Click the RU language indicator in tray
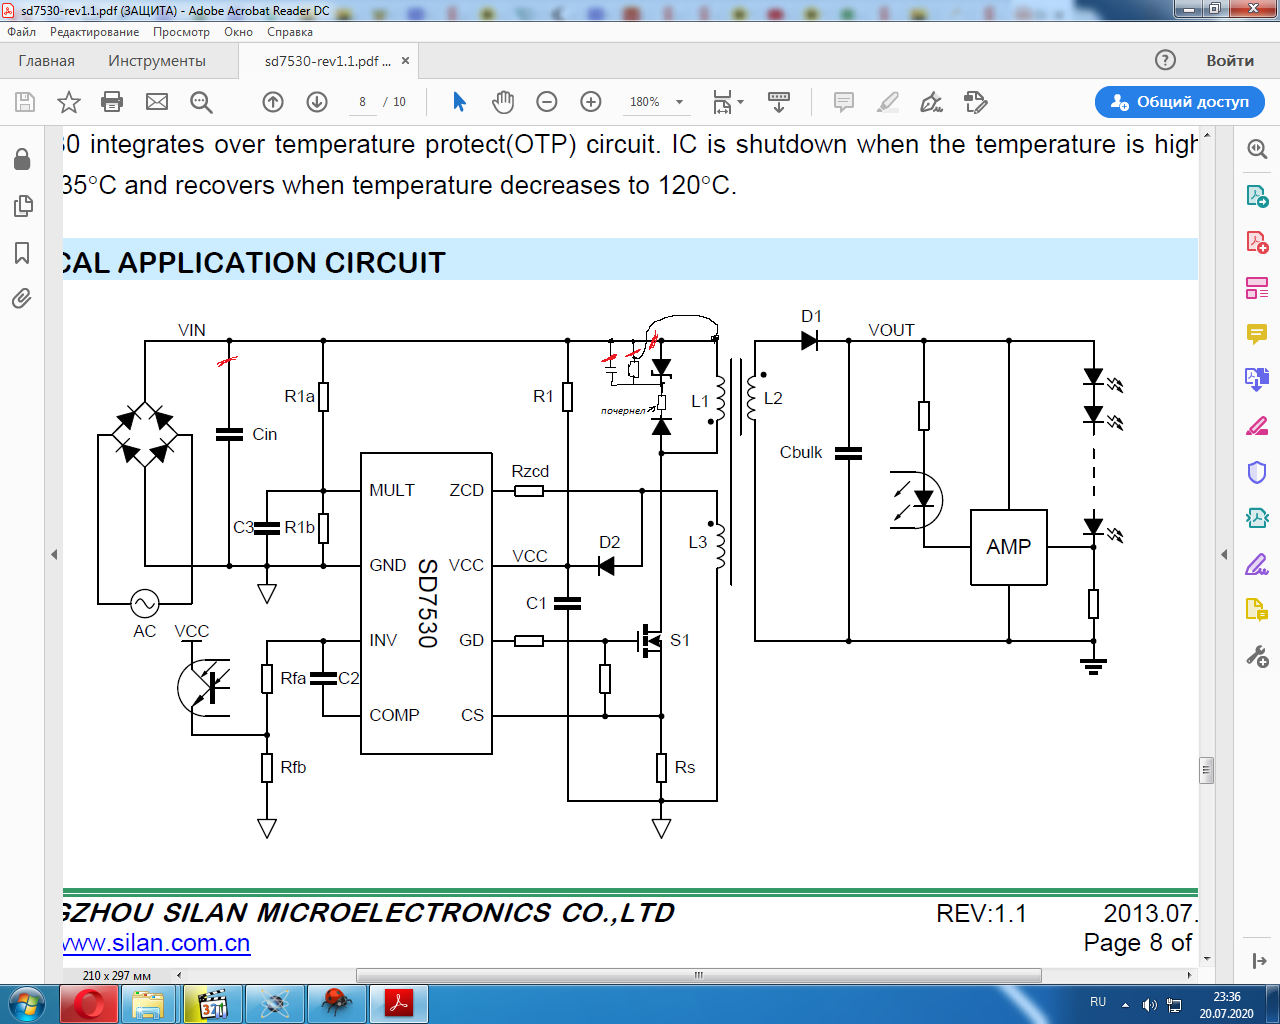 [1098, 1002]
